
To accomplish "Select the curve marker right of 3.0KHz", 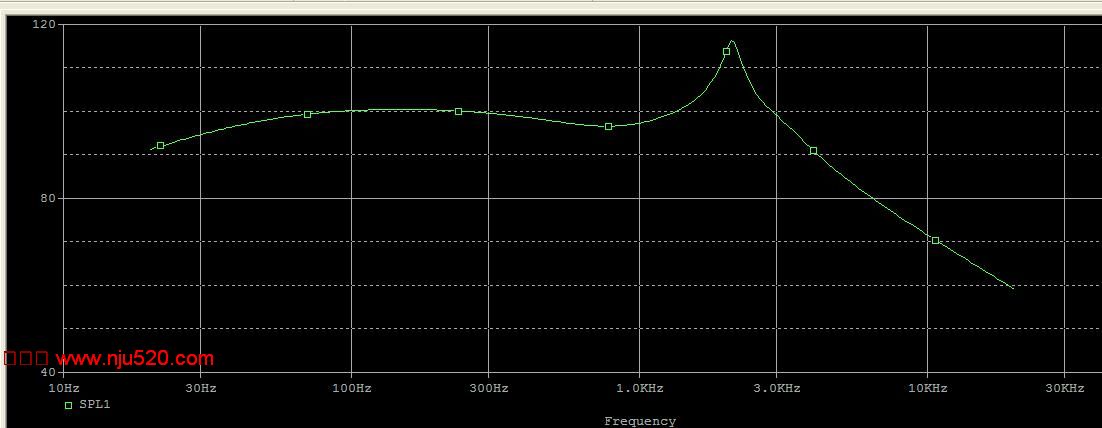I will point(813,150).
